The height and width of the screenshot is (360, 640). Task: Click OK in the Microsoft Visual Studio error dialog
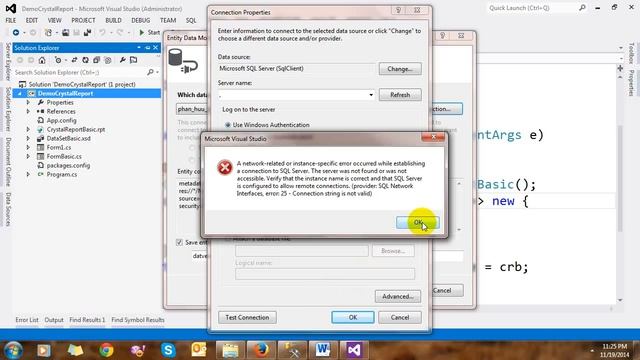tap(418, 222)
